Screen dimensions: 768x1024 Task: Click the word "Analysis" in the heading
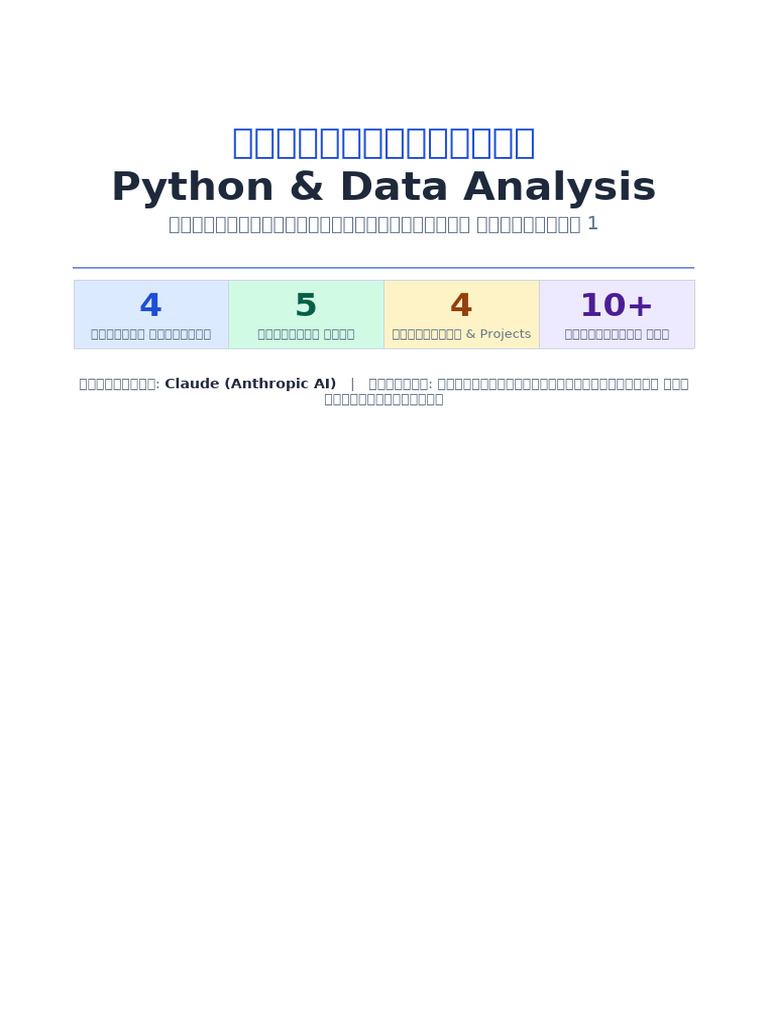[x=560, y=186]
